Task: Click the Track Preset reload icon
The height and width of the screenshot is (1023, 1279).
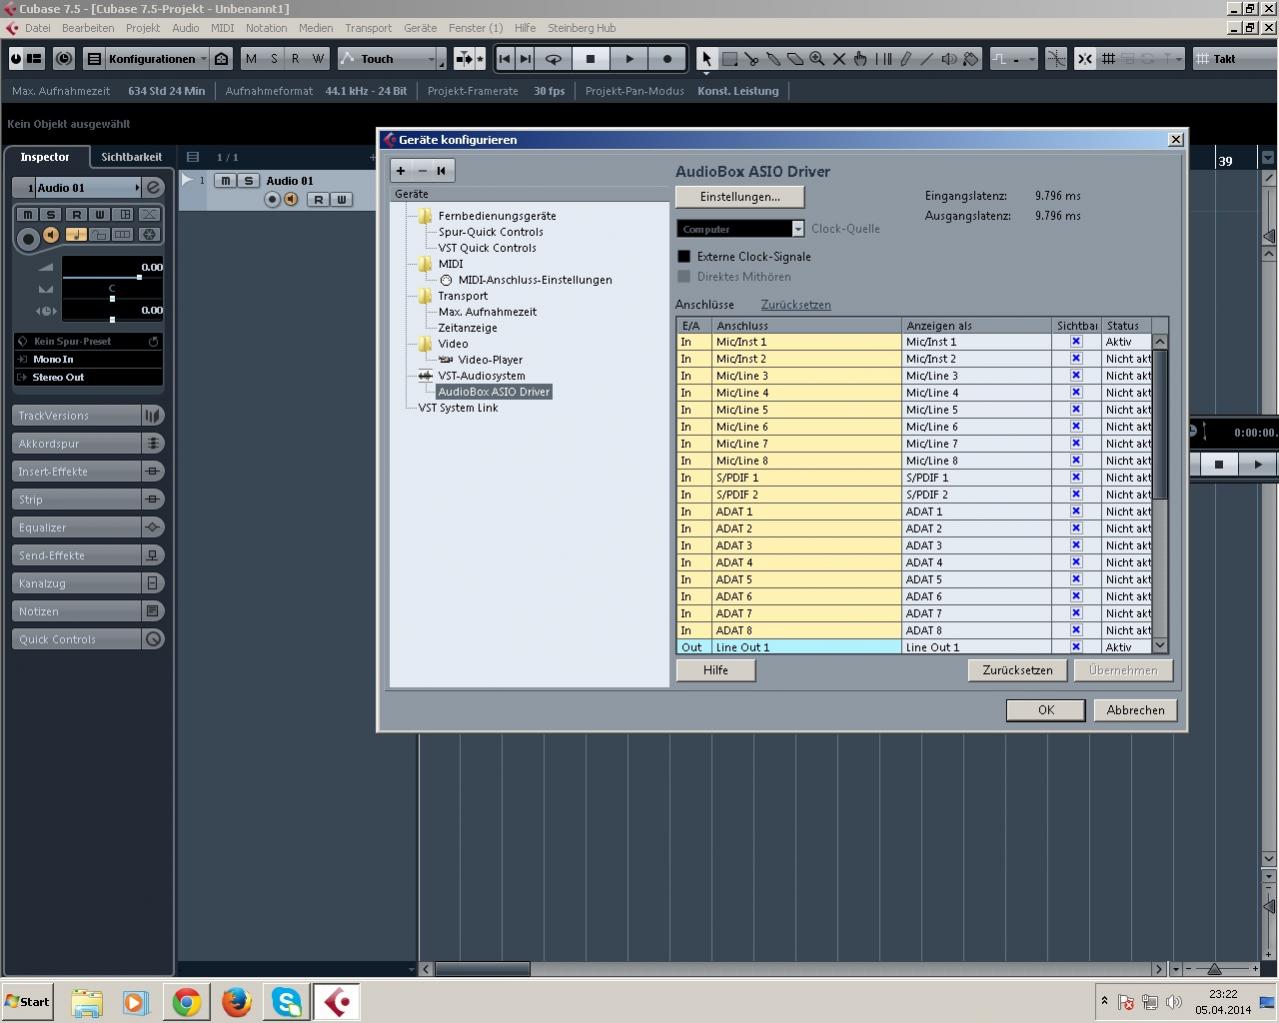Action: click(x=154, y=341)
